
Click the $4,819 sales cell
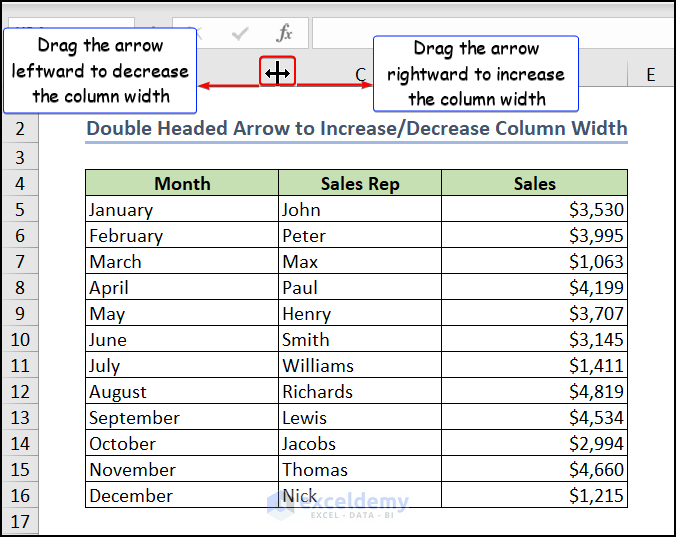(x=534, y=392)
